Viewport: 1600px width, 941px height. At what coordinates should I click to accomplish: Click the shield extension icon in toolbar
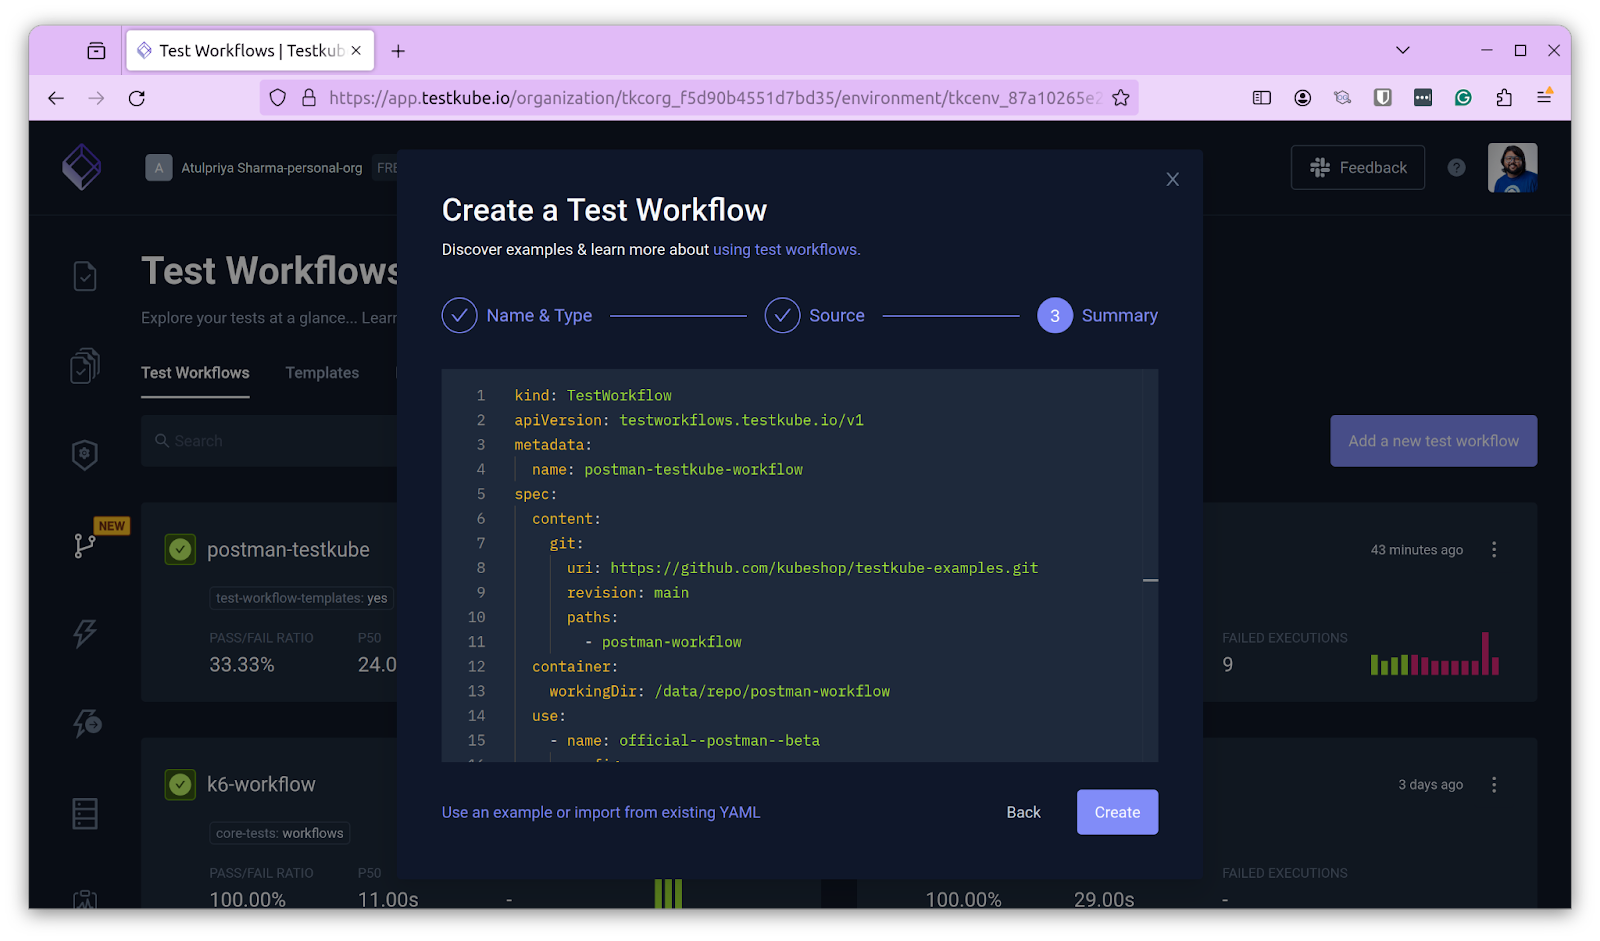tap(1383, 97)
